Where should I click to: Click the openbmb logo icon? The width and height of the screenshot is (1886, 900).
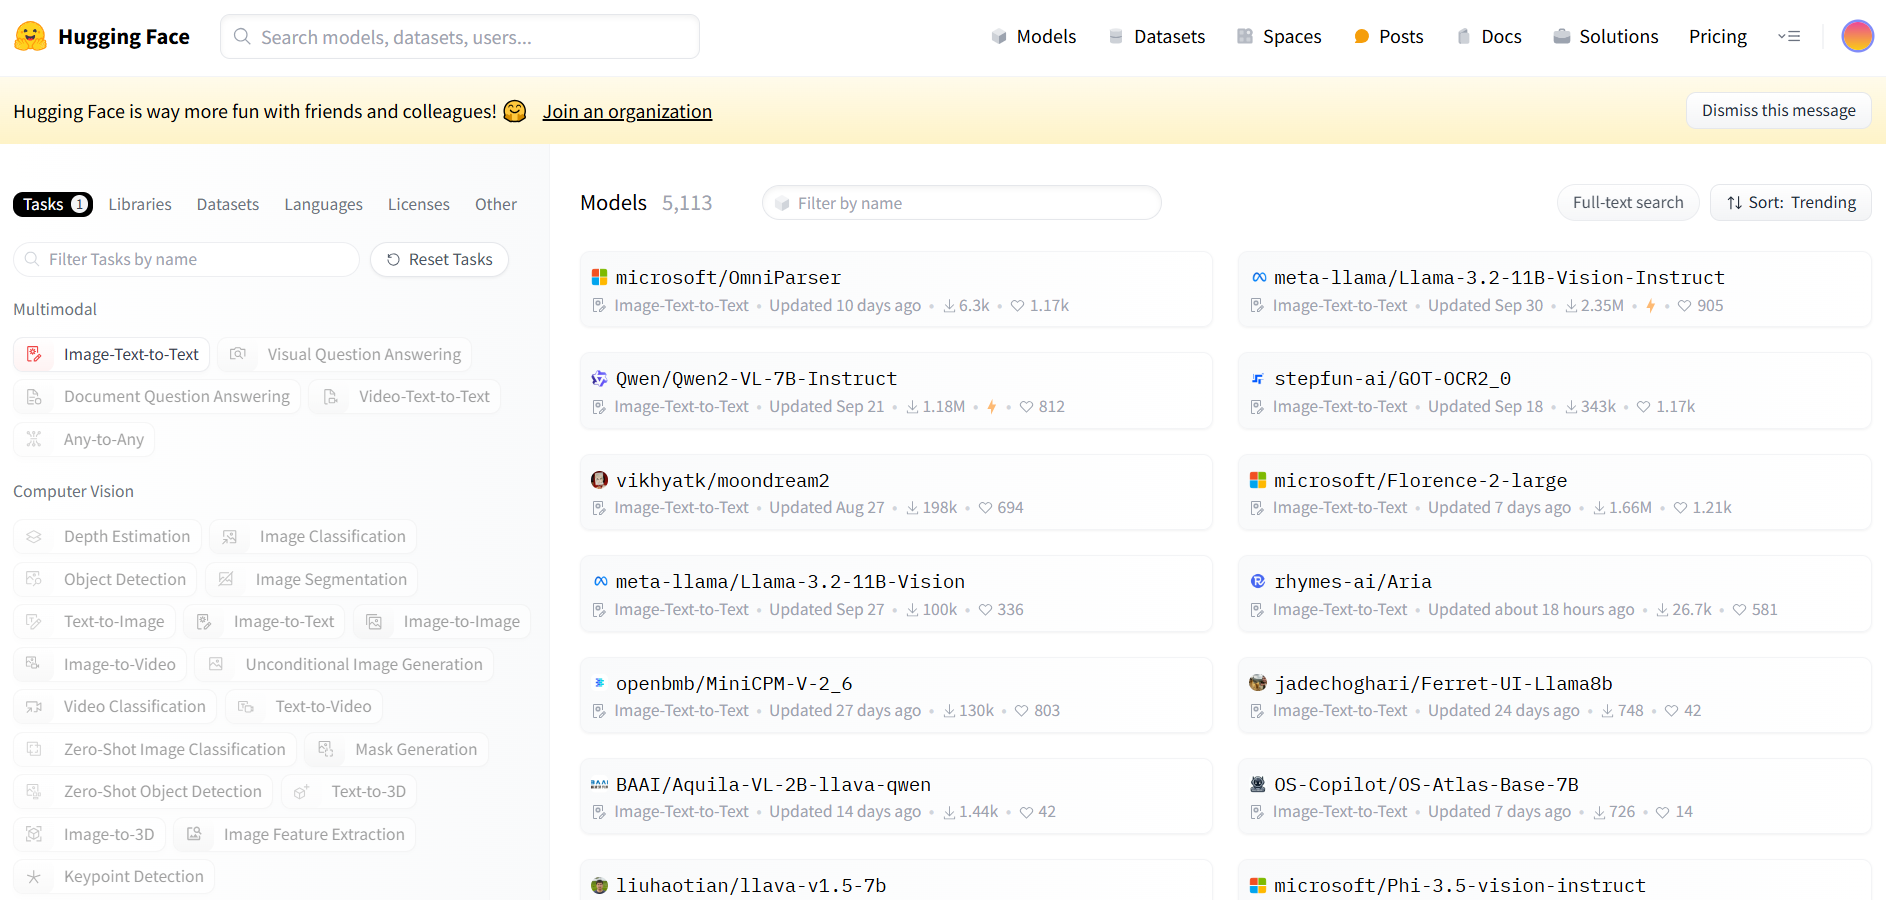click(600, 683)
